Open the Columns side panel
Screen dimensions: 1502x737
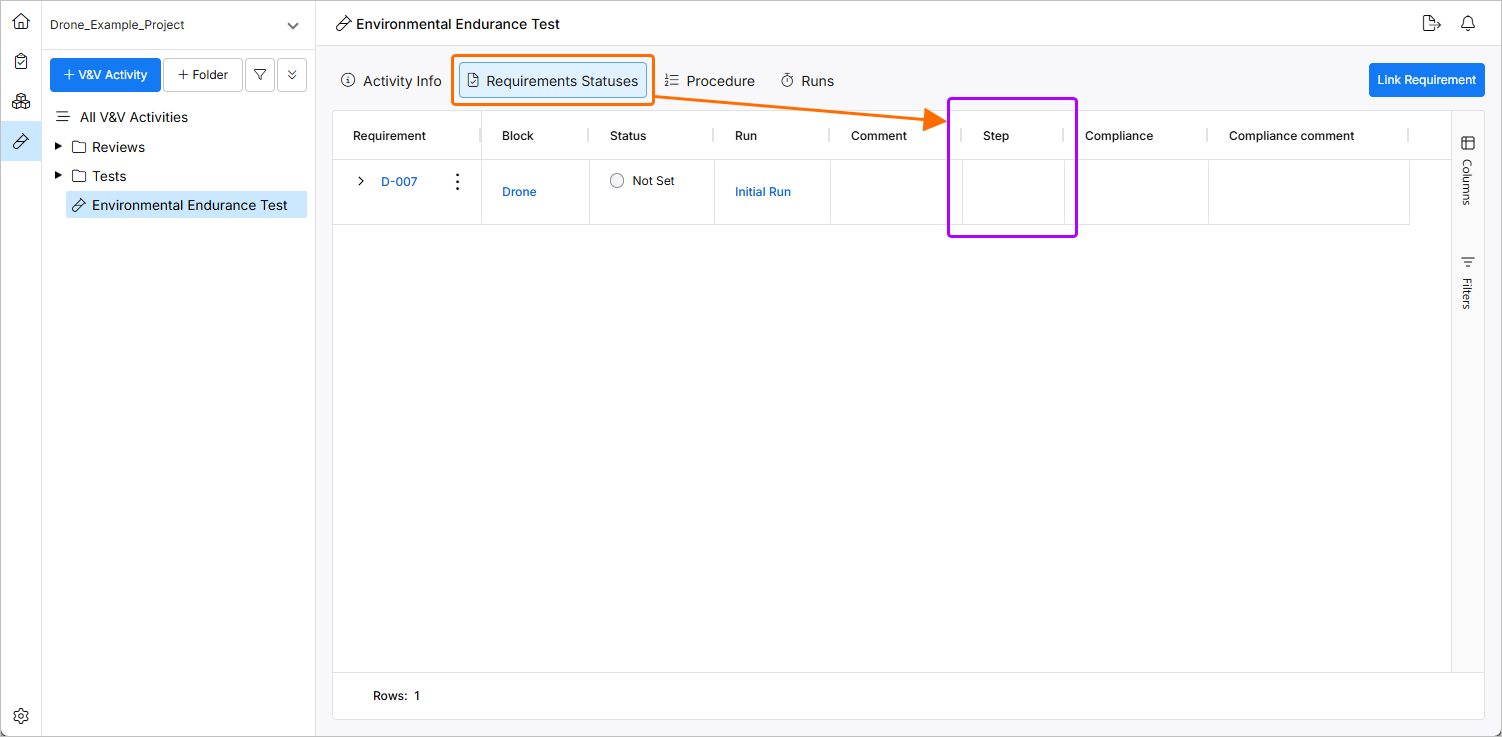pyautogui.click(x=1467, y=169)
